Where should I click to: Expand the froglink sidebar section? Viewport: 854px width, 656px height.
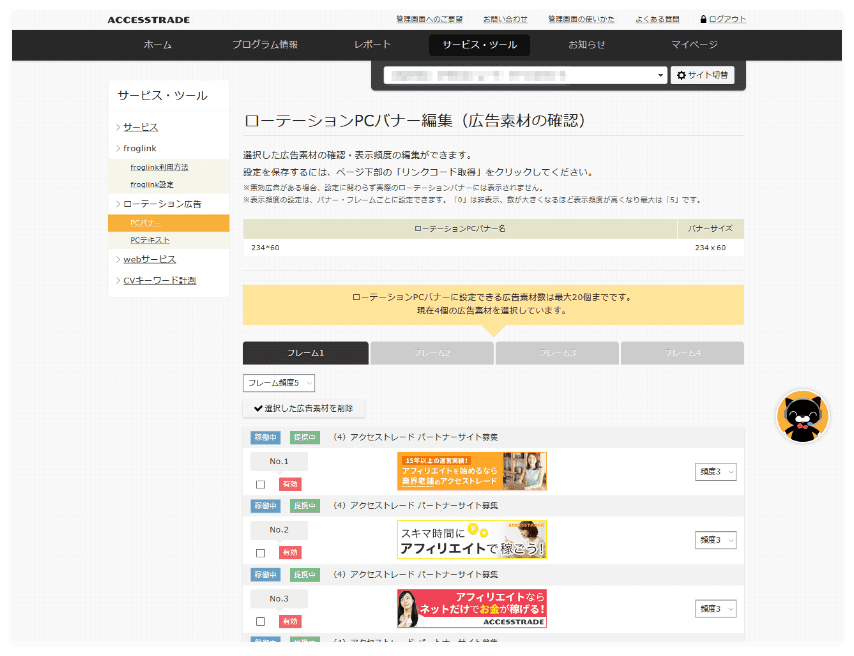tap(139, 148)
